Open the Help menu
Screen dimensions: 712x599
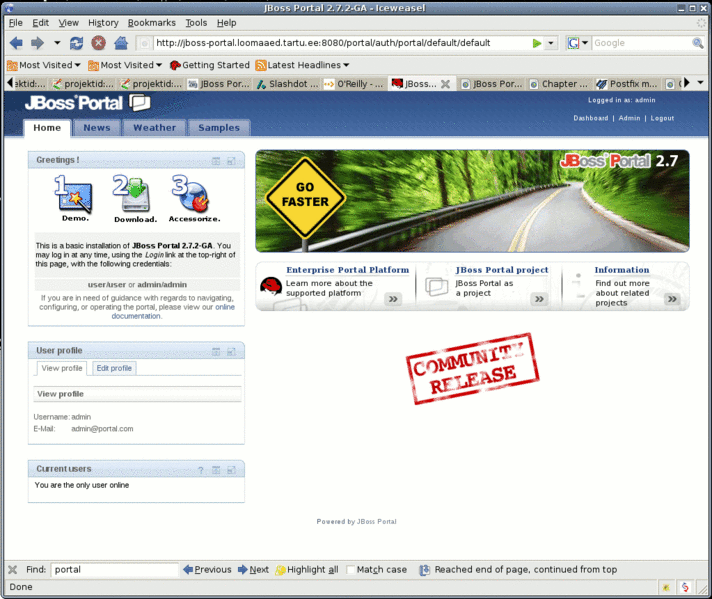(226, 23)
